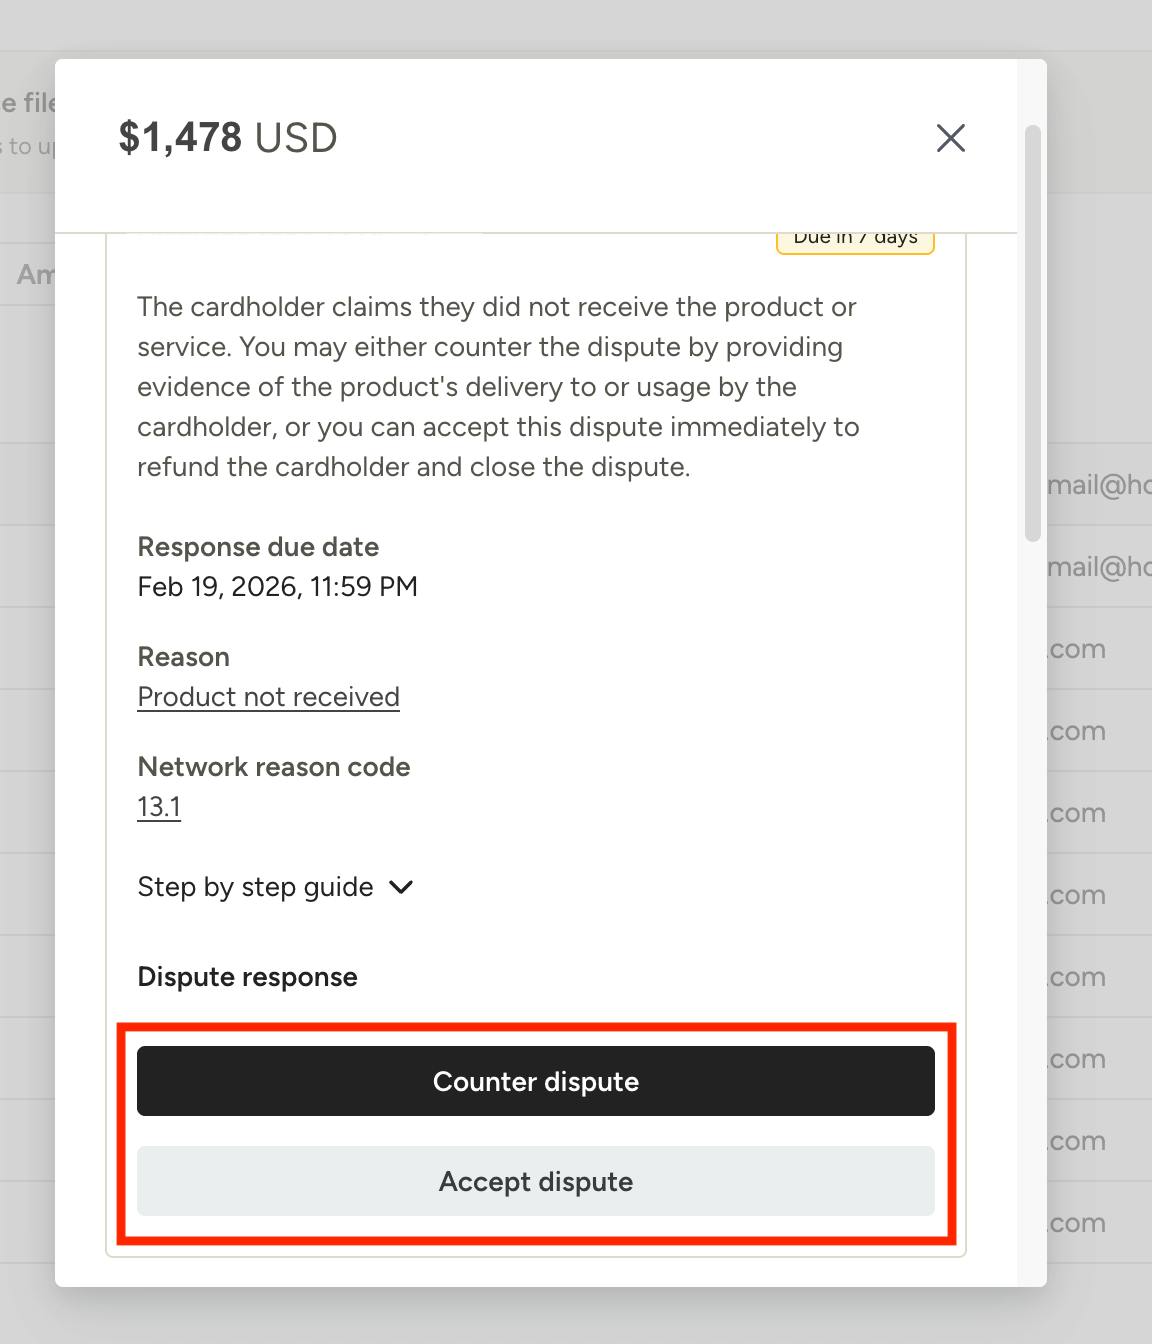Screen dimensions: 1152x1344
Task: Open the Product not received link
Action: [268, 697]
